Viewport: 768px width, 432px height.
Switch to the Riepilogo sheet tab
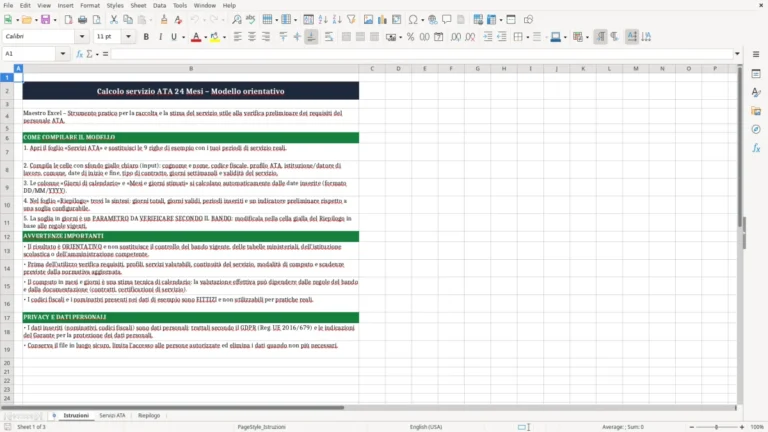(x=149, y=415)
